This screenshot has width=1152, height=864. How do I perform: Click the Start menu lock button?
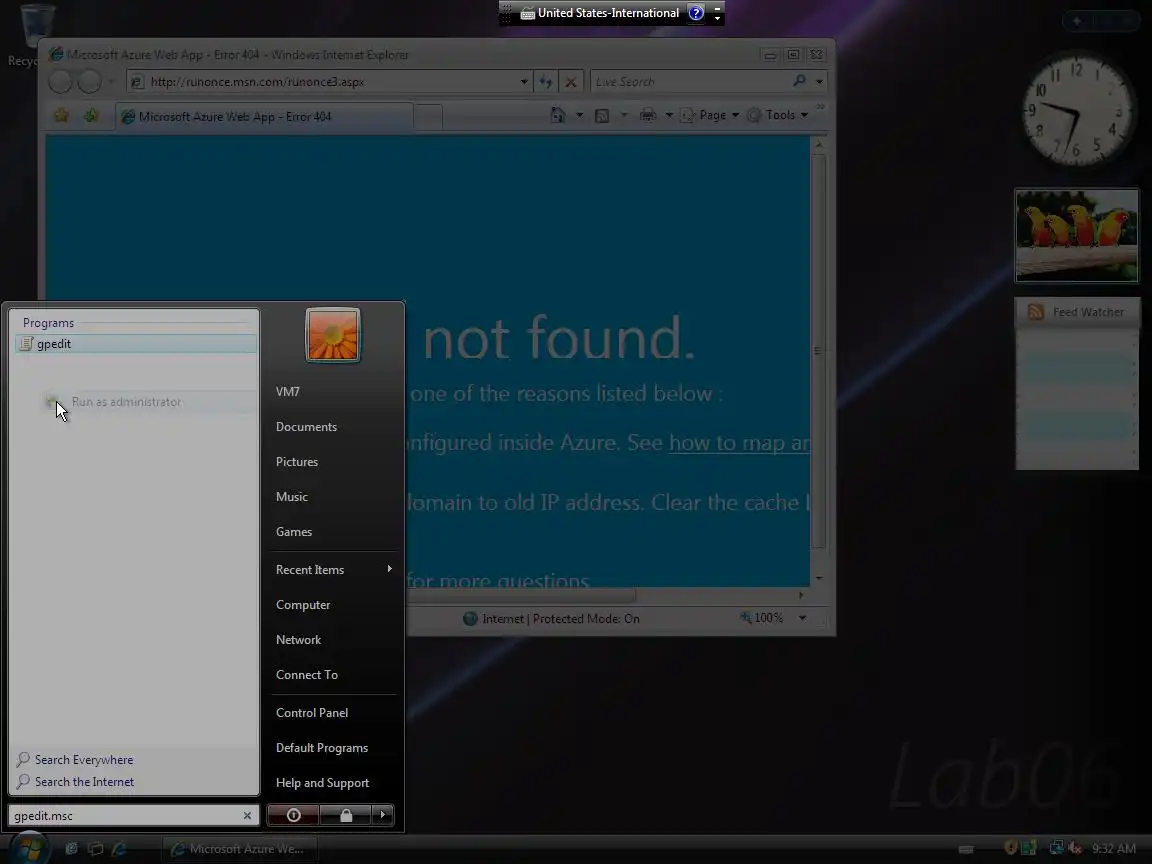coord(345,815)
